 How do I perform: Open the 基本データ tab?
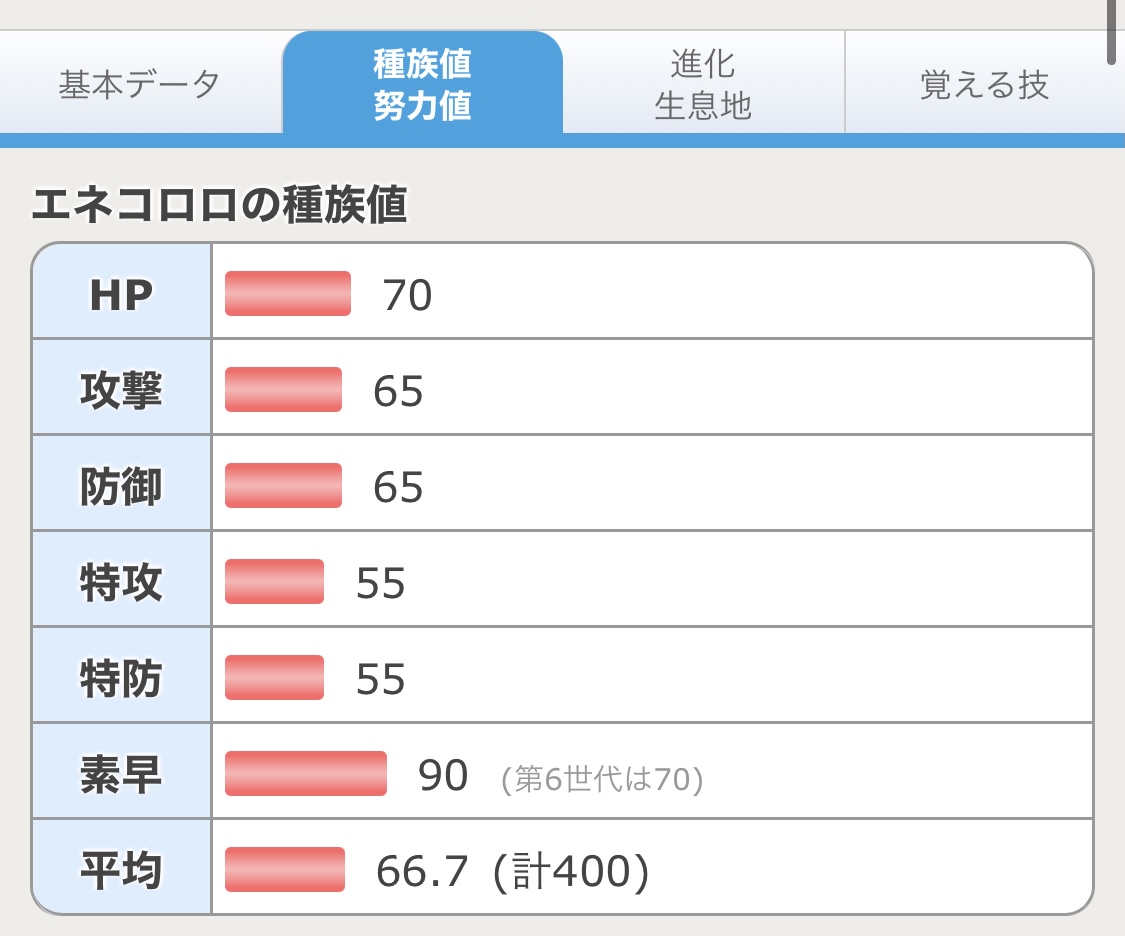[x=139, y=84]
